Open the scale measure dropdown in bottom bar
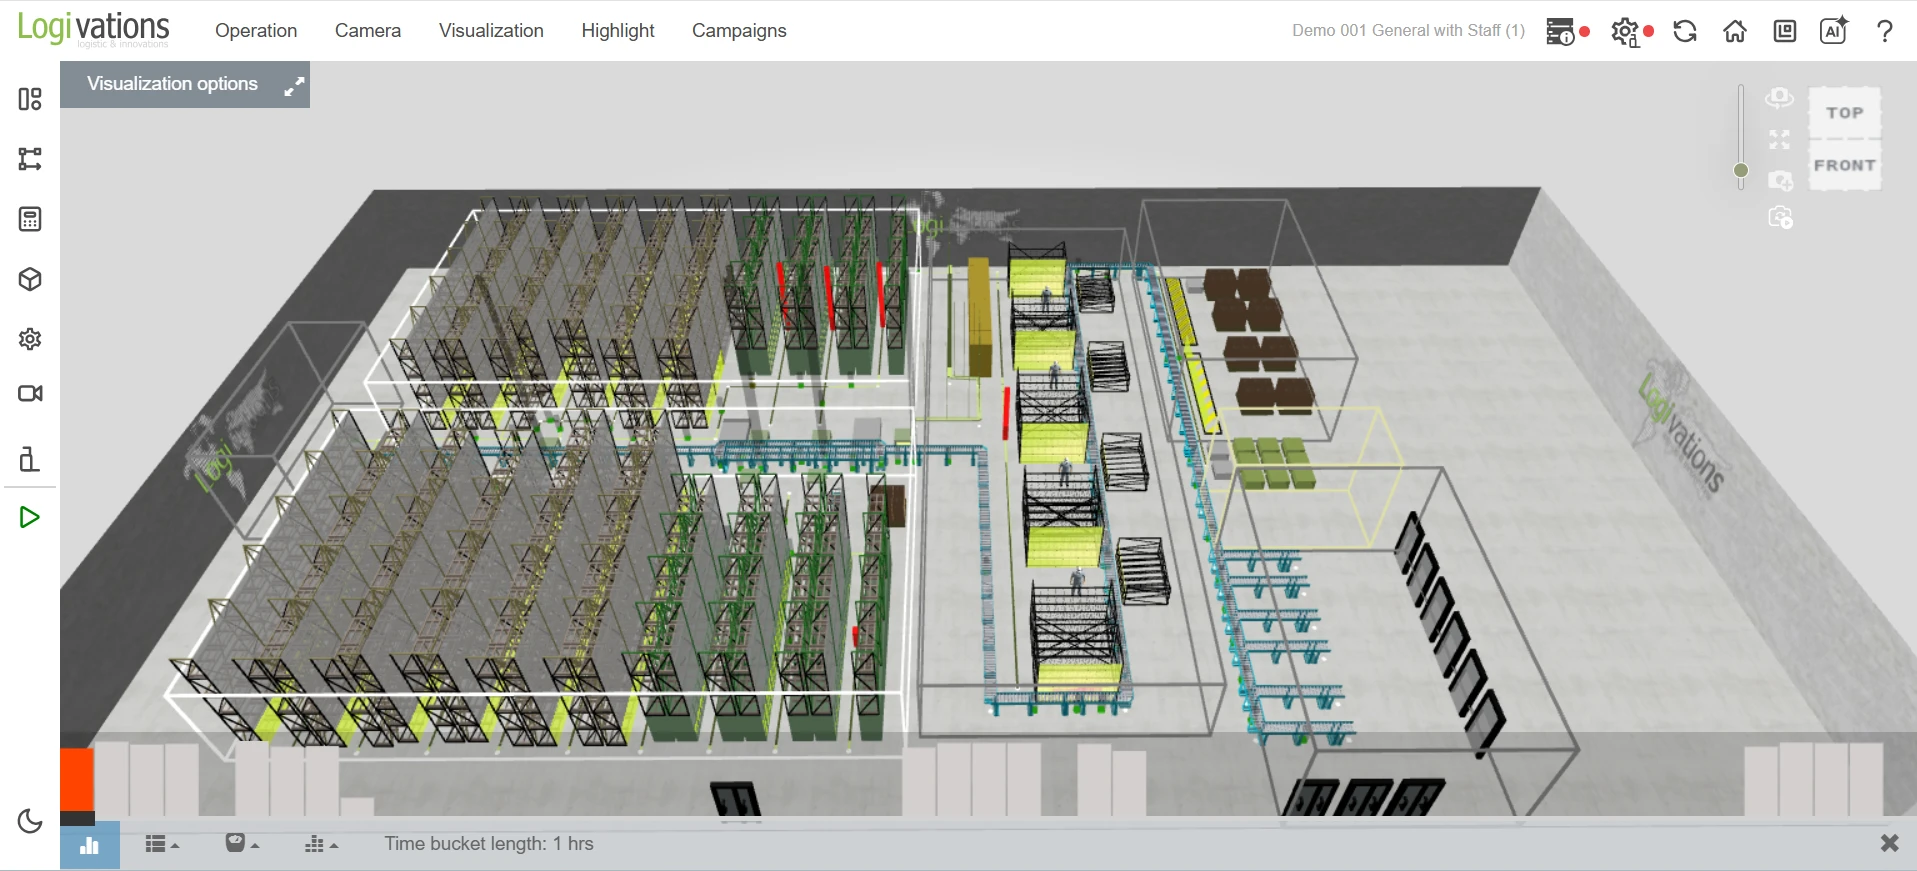 [242, 845]
